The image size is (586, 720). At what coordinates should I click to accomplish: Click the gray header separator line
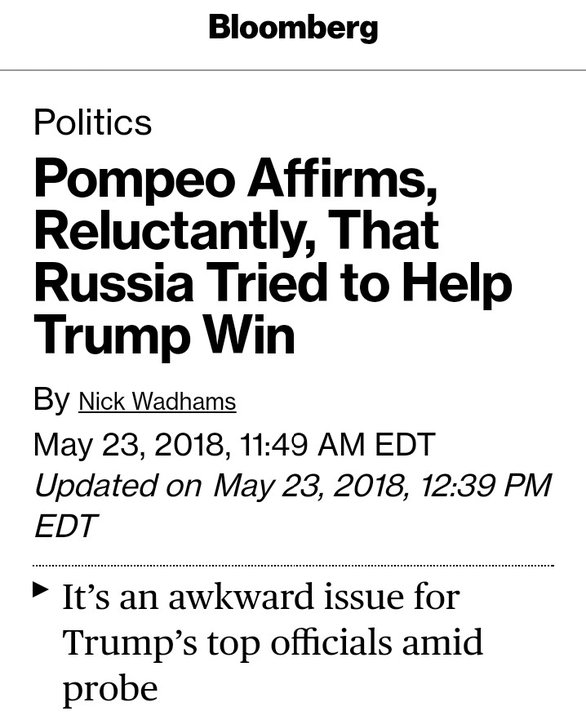click(x=293, y=70)
